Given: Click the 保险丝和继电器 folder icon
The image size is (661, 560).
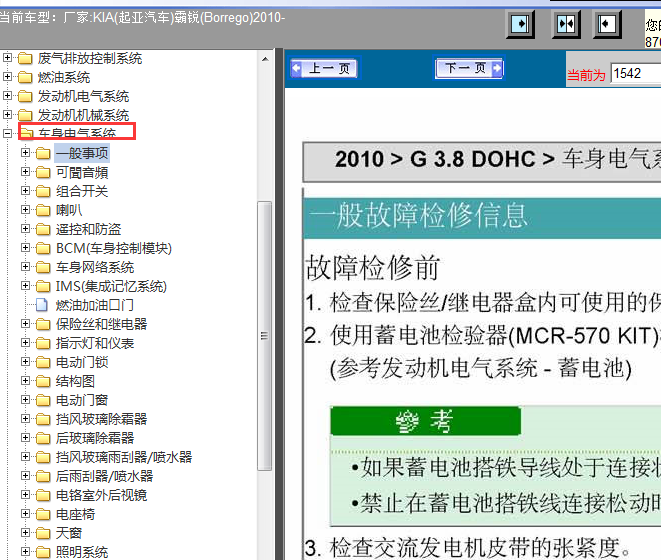Looking at the screenshot, I should click(x=43, y=324).
